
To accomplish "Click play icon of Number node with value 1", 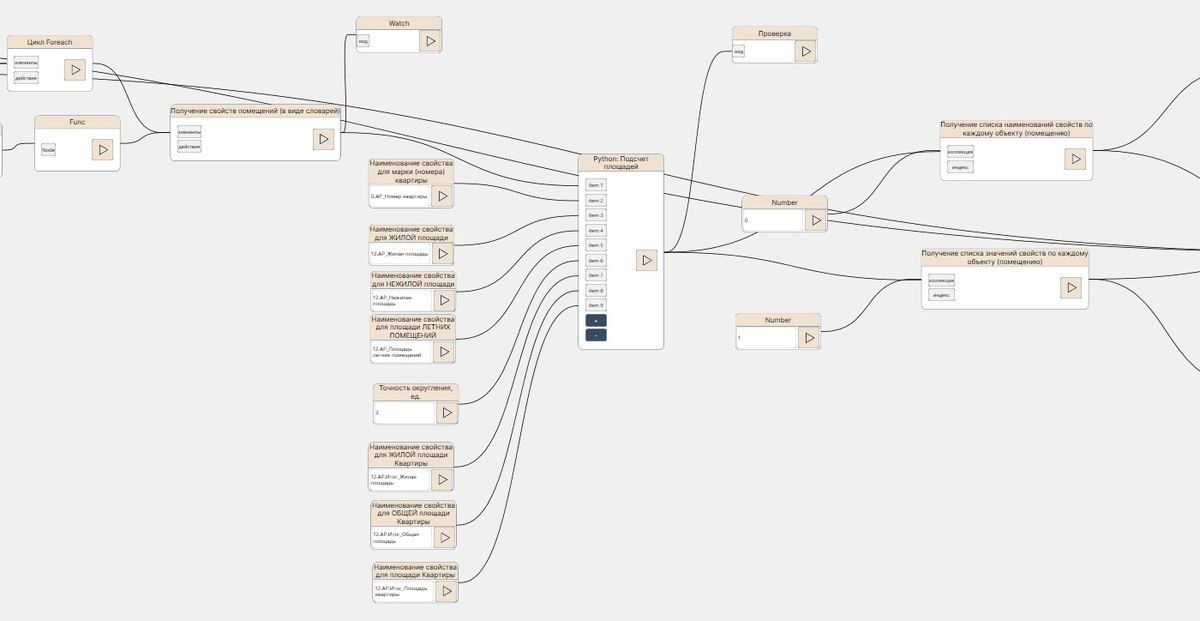I will [x=809, y=339].
